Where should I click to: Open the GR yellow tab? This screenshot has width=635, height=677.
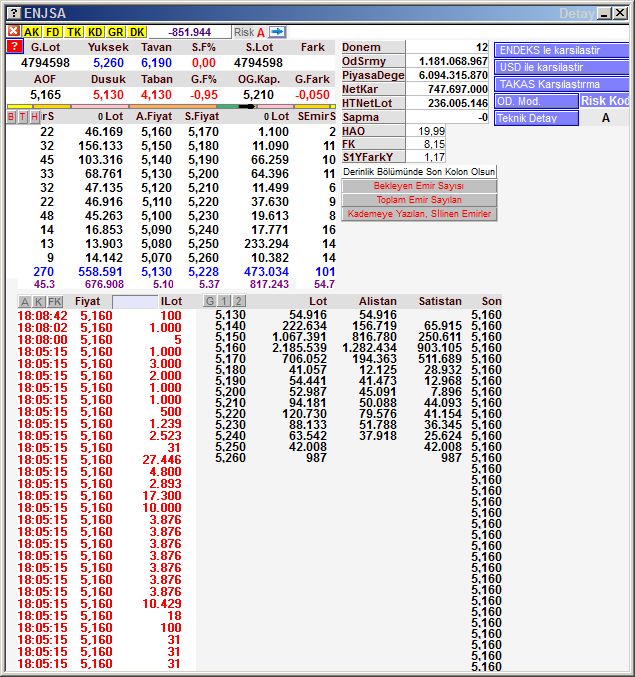(116, 32)
